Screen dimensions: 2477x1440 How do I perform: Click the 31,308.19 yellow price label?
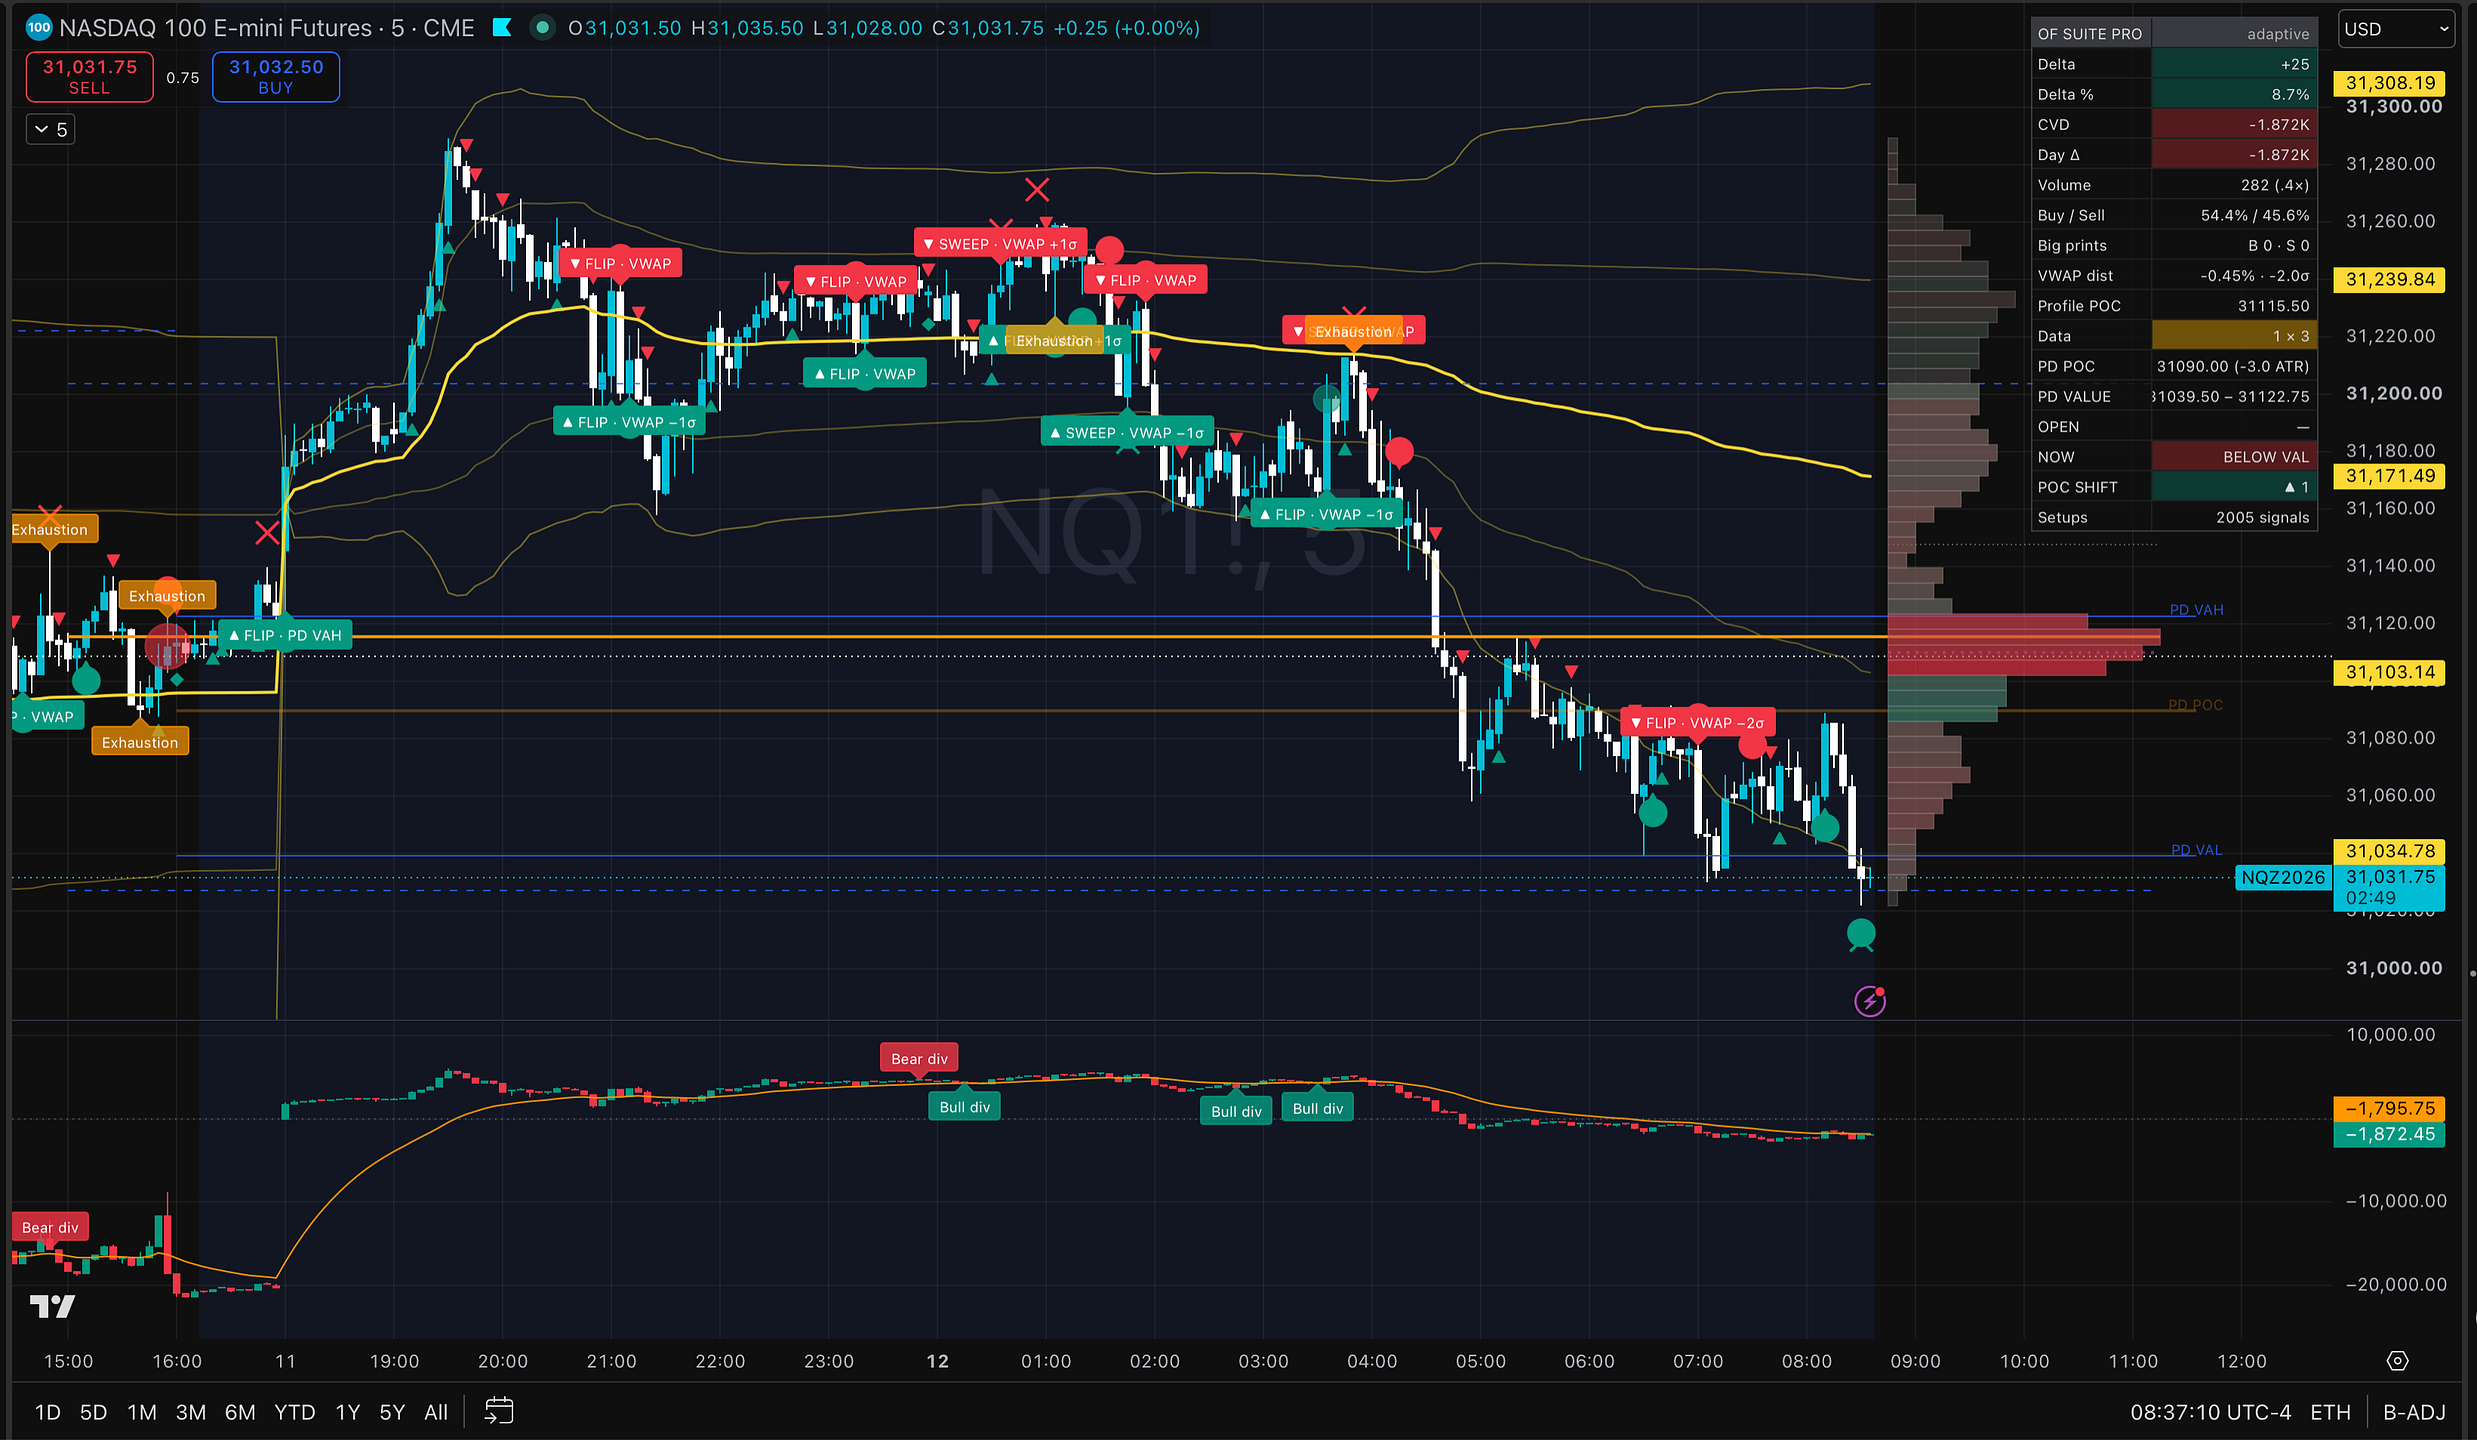2390,83
